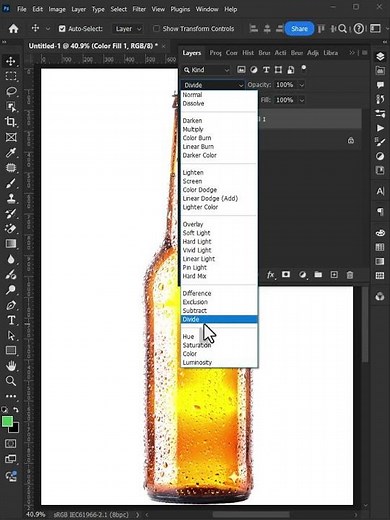Image resolution: width=390 pixels, height=520 pixels.
Task: Select Normal blend mode entry
Action: 192,95
